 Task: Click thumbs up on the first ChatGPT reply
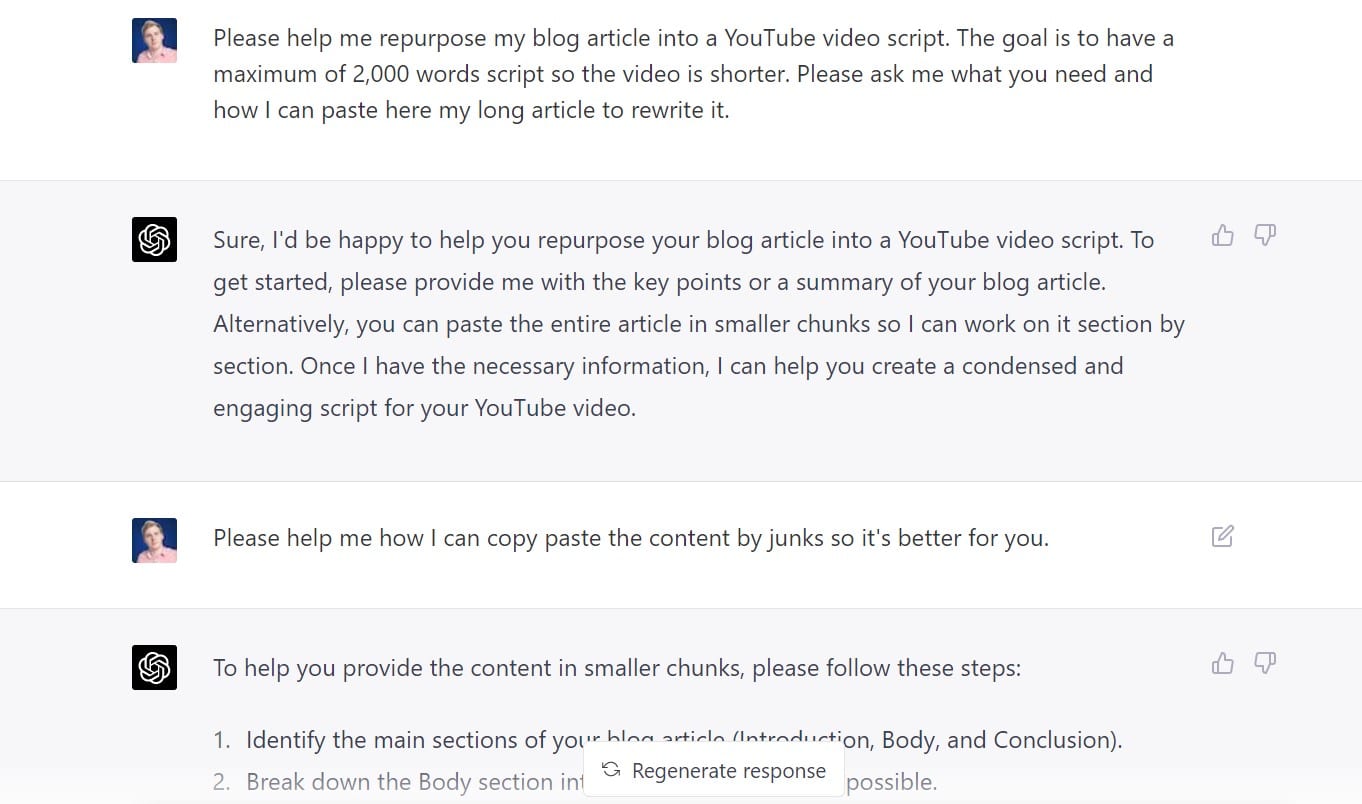(x=1222, y=236)
